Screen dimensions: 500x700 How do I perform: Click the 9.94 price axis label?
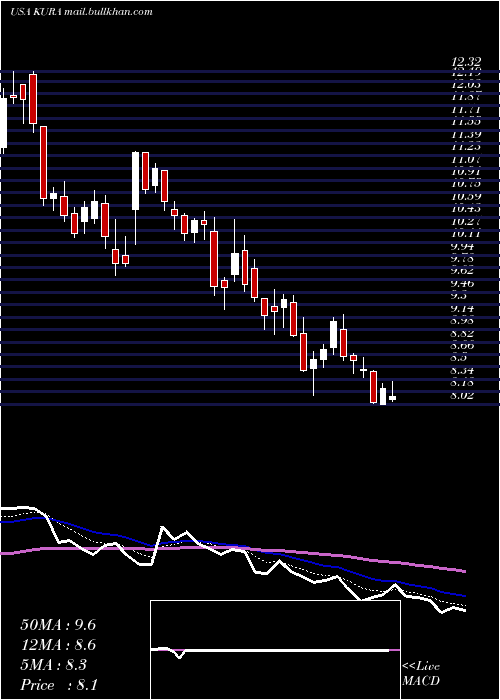pyautogui.click(x=464, y=247)
